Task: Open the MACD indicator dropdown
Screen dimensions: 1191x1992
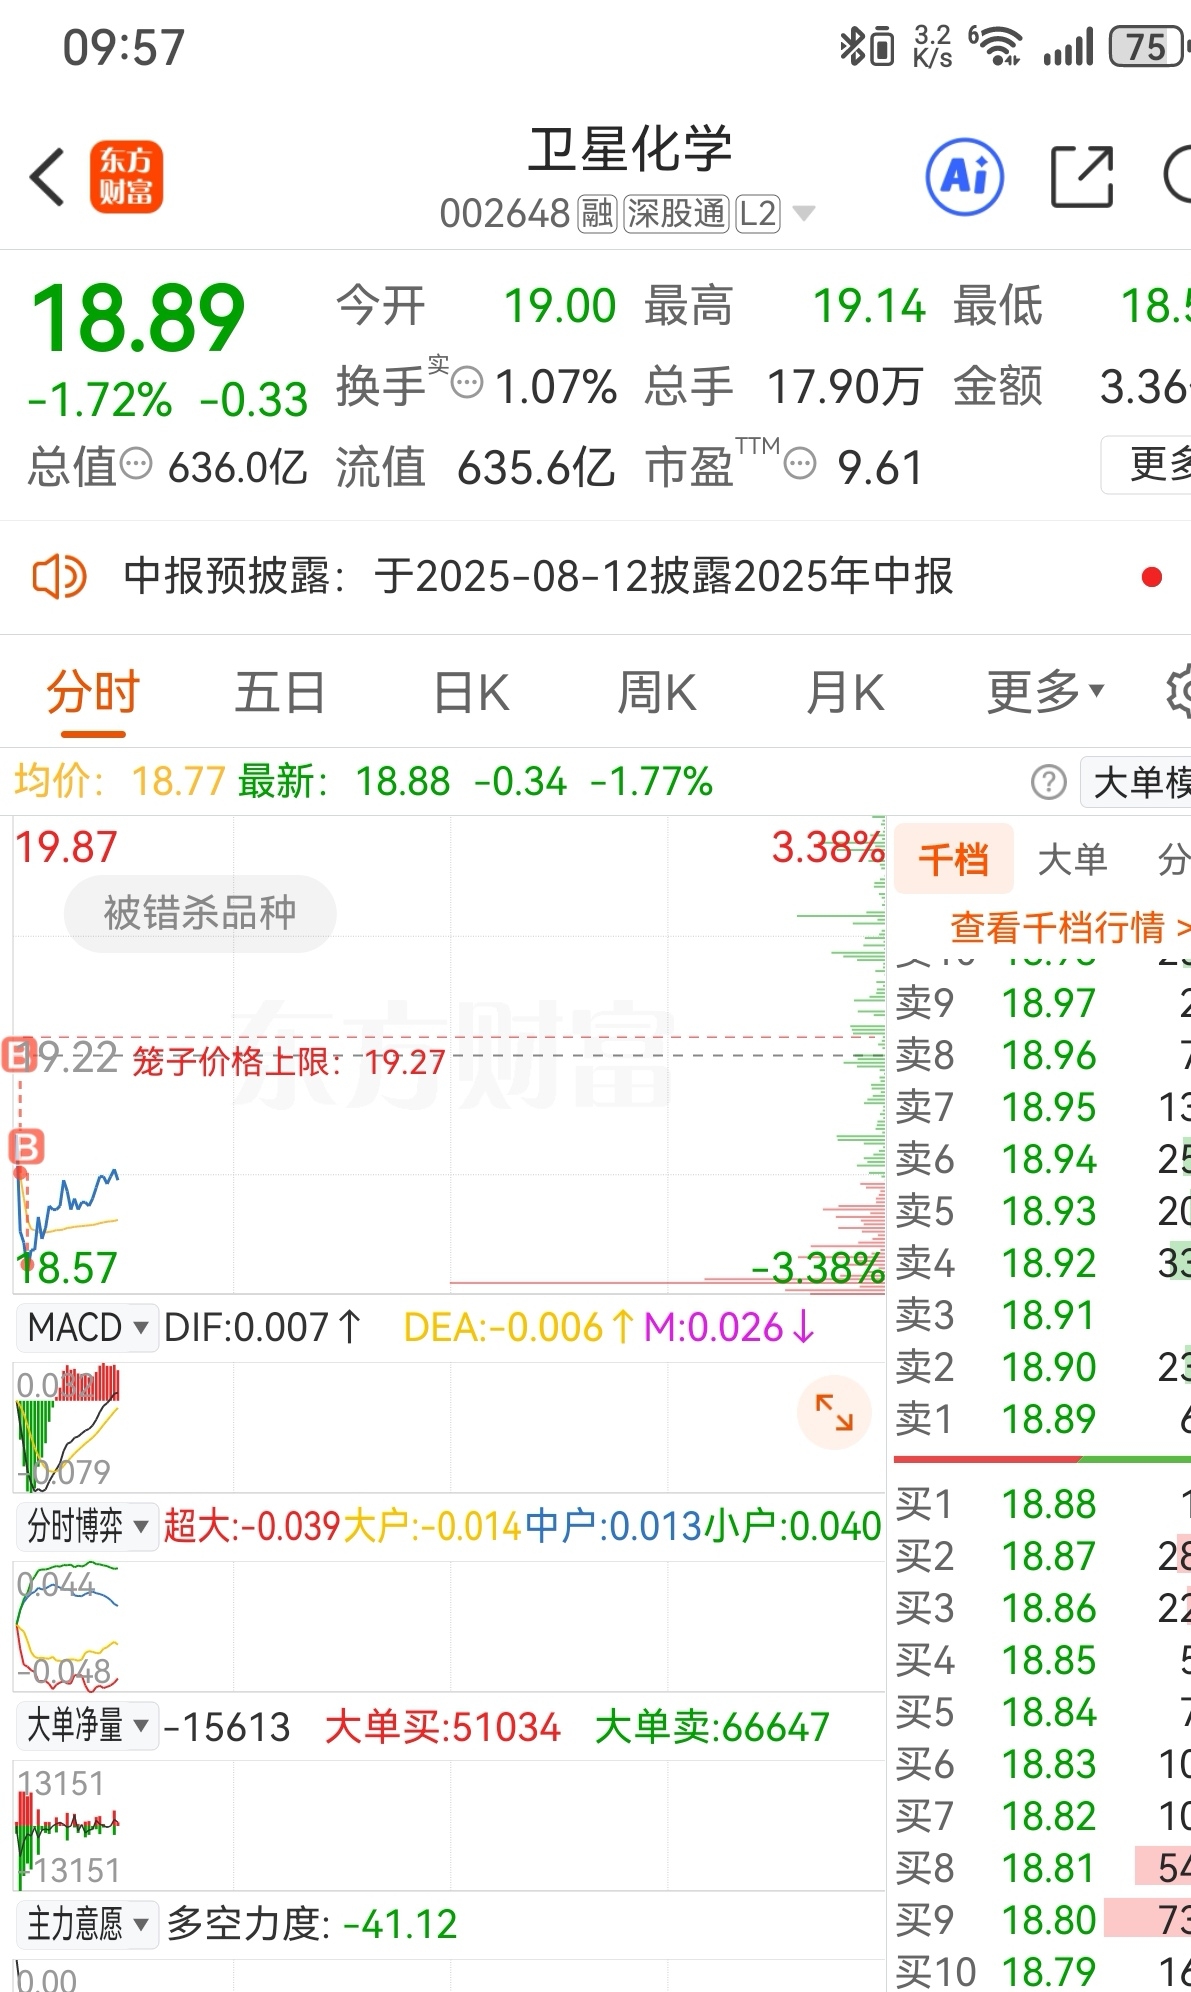Action: pos(87,1328)
